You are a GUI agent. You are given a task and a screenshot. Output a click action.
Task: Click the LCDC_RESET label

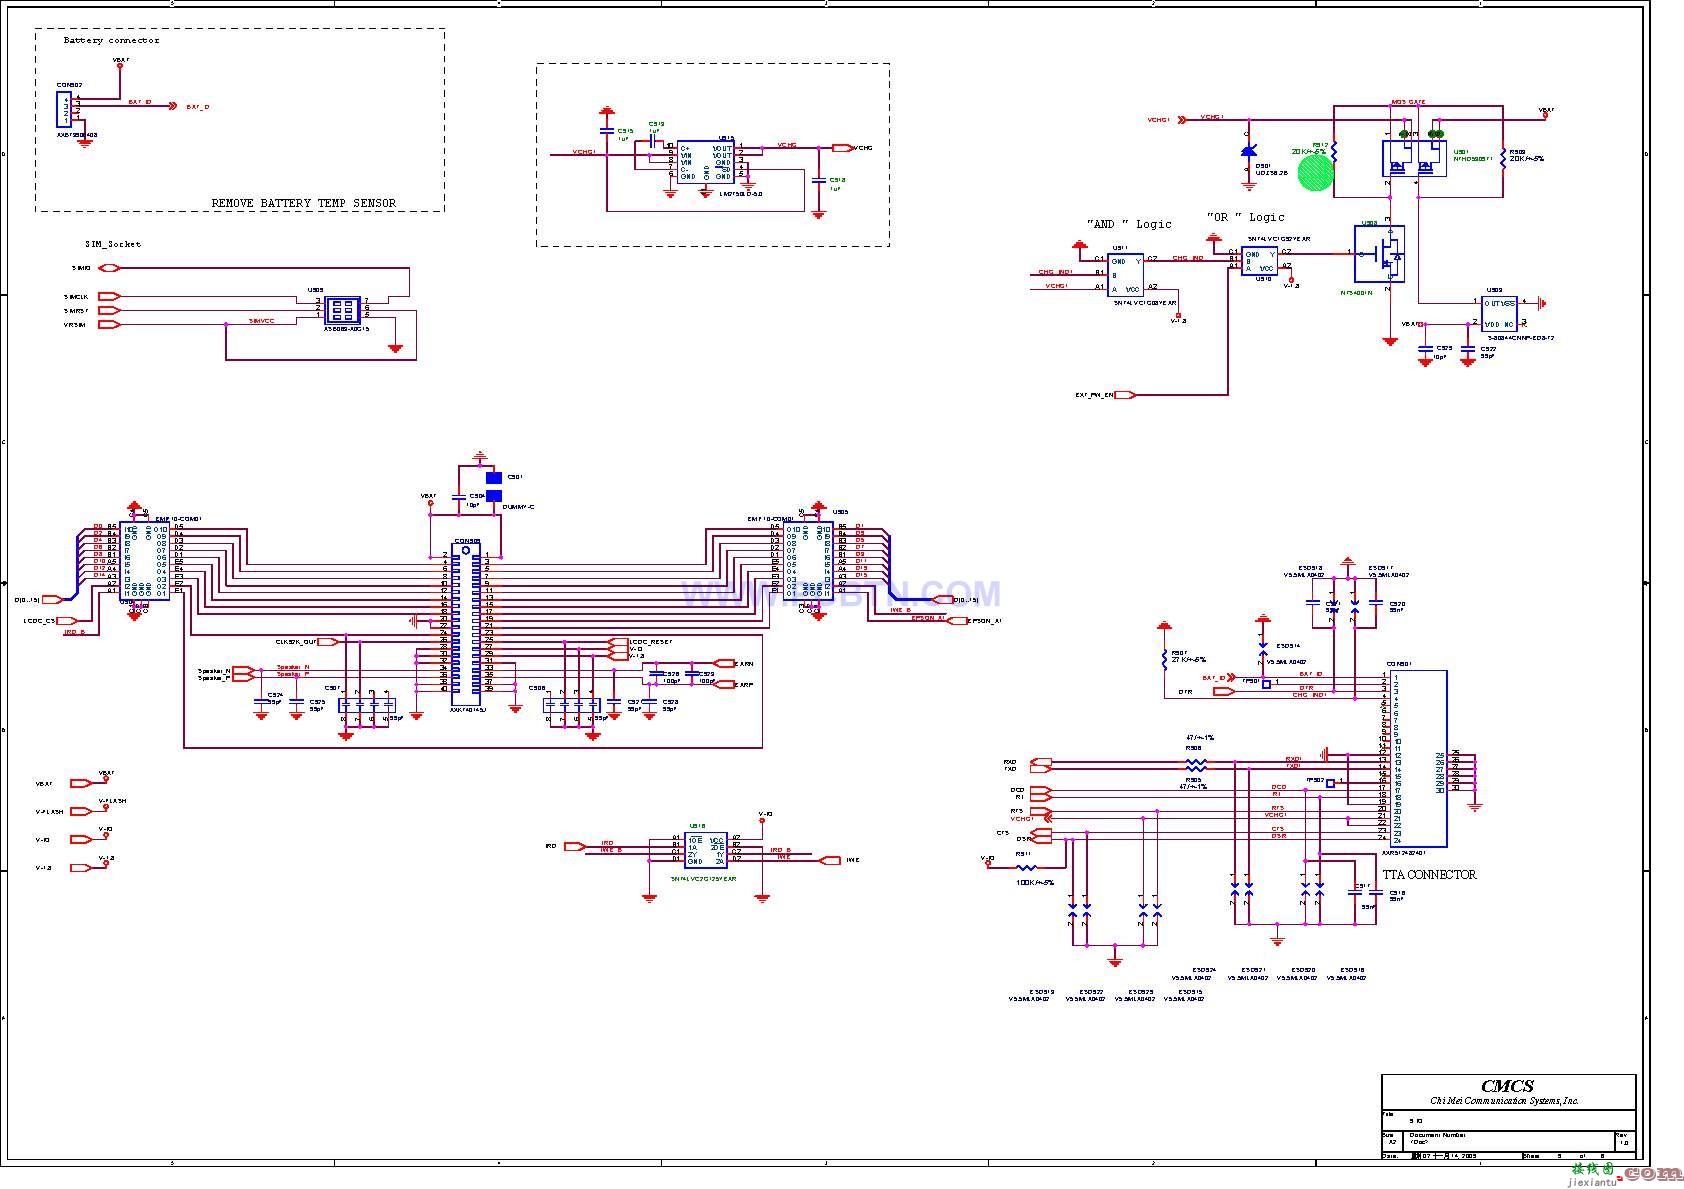(x=651, y=642)
